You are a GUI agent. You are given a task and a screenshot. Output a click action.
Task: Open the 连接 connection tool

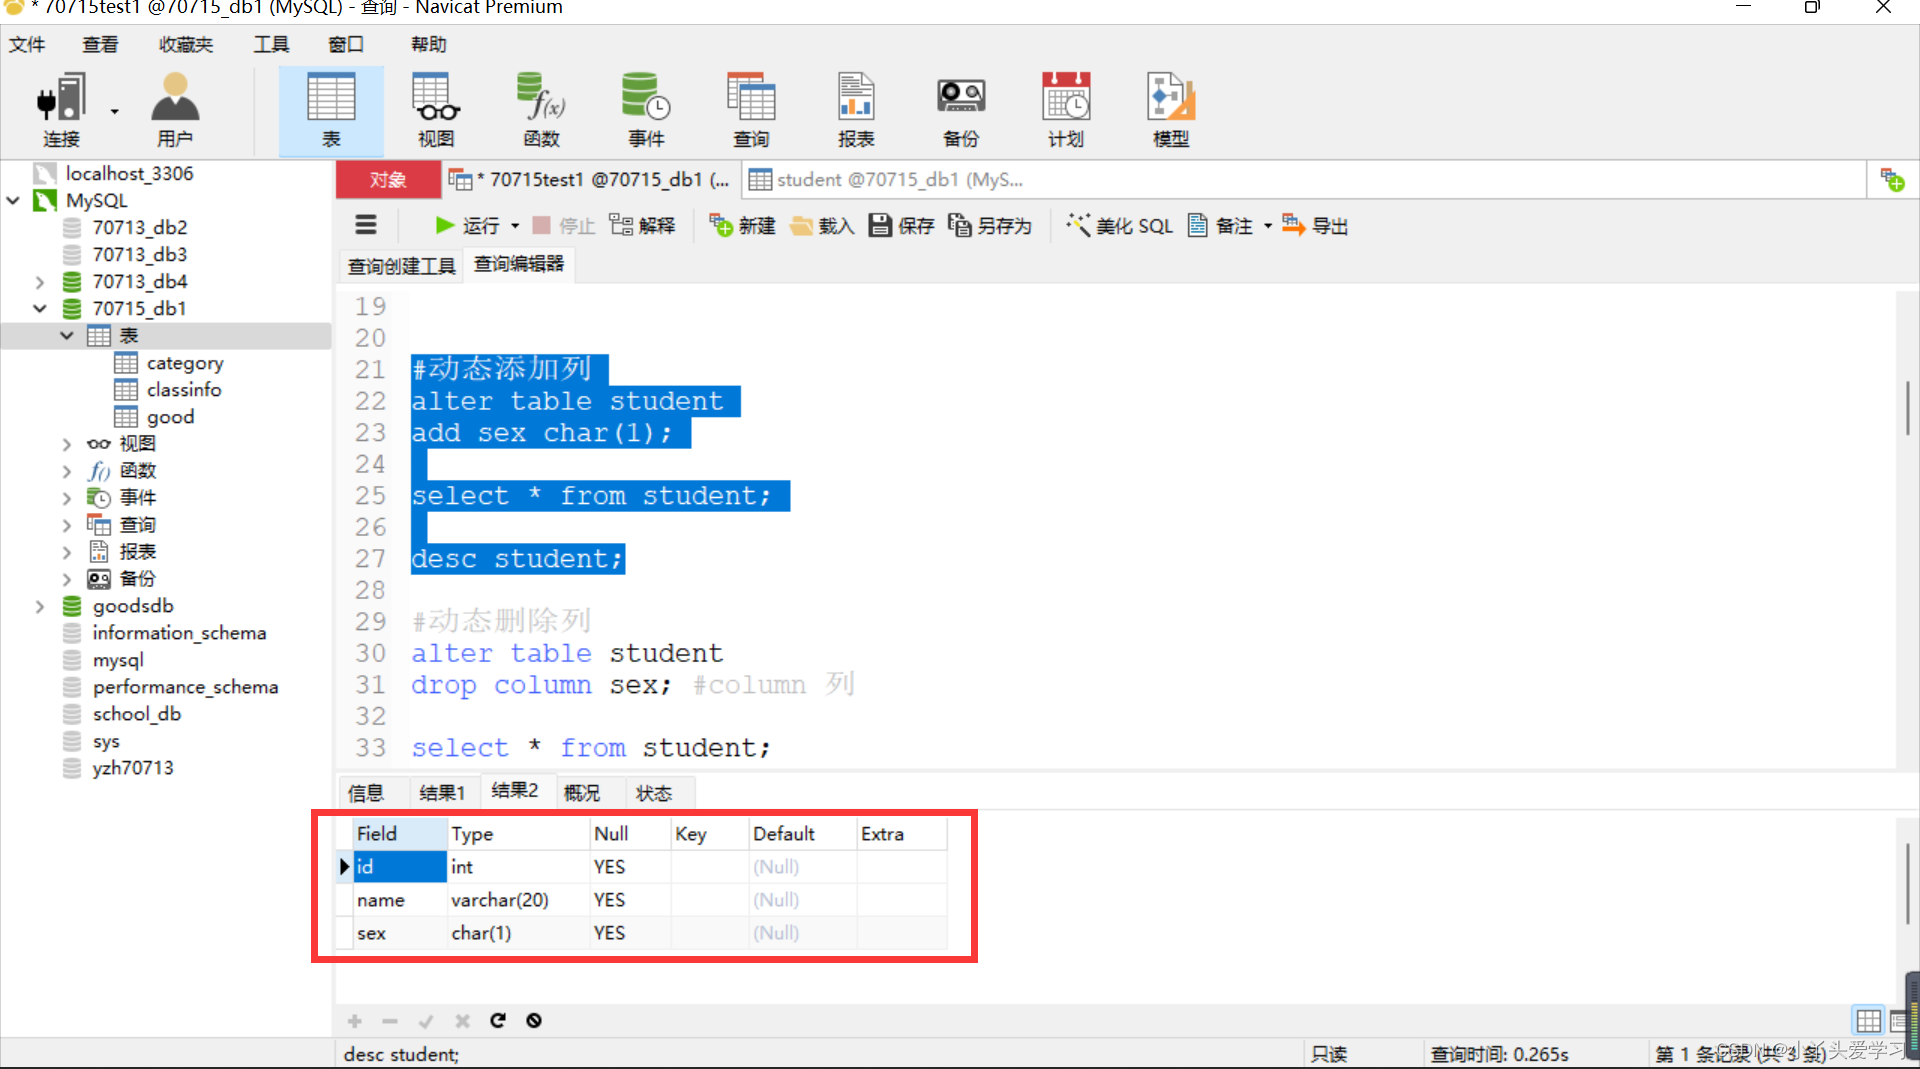pyautogui.click(x=61, y=110)
